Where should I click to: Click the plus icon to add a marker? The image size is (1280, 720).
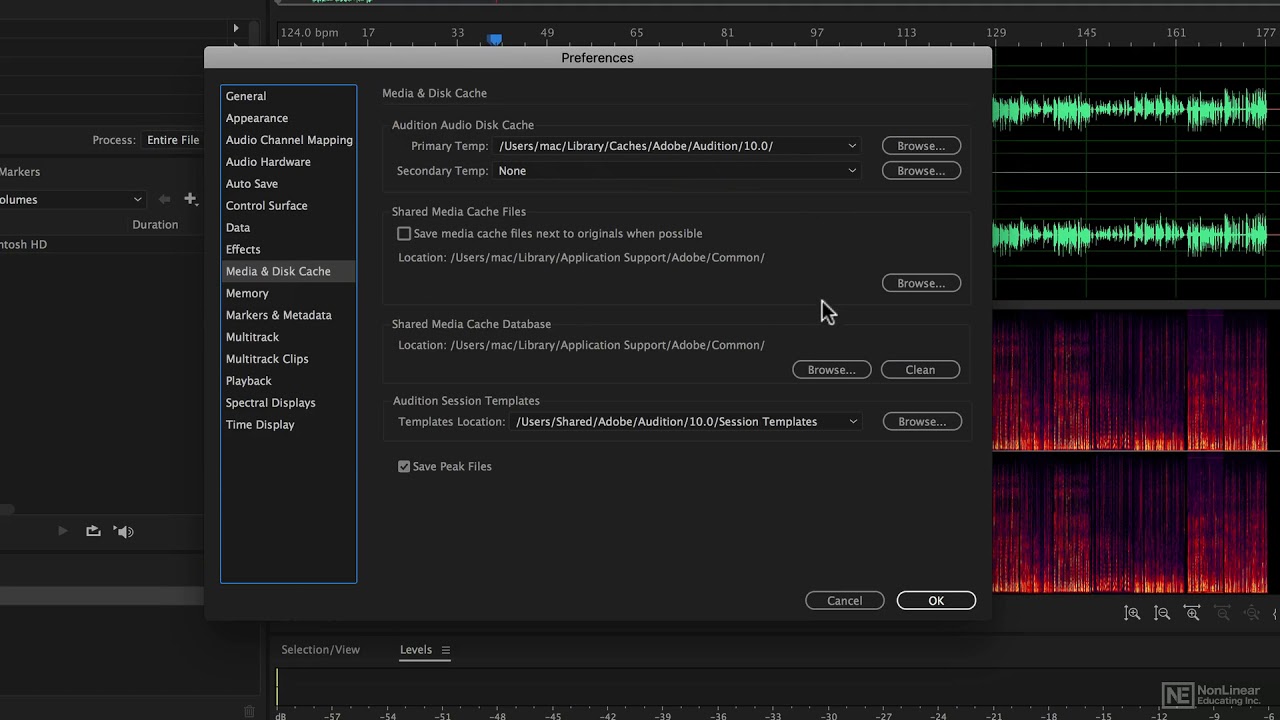(190, 199)
